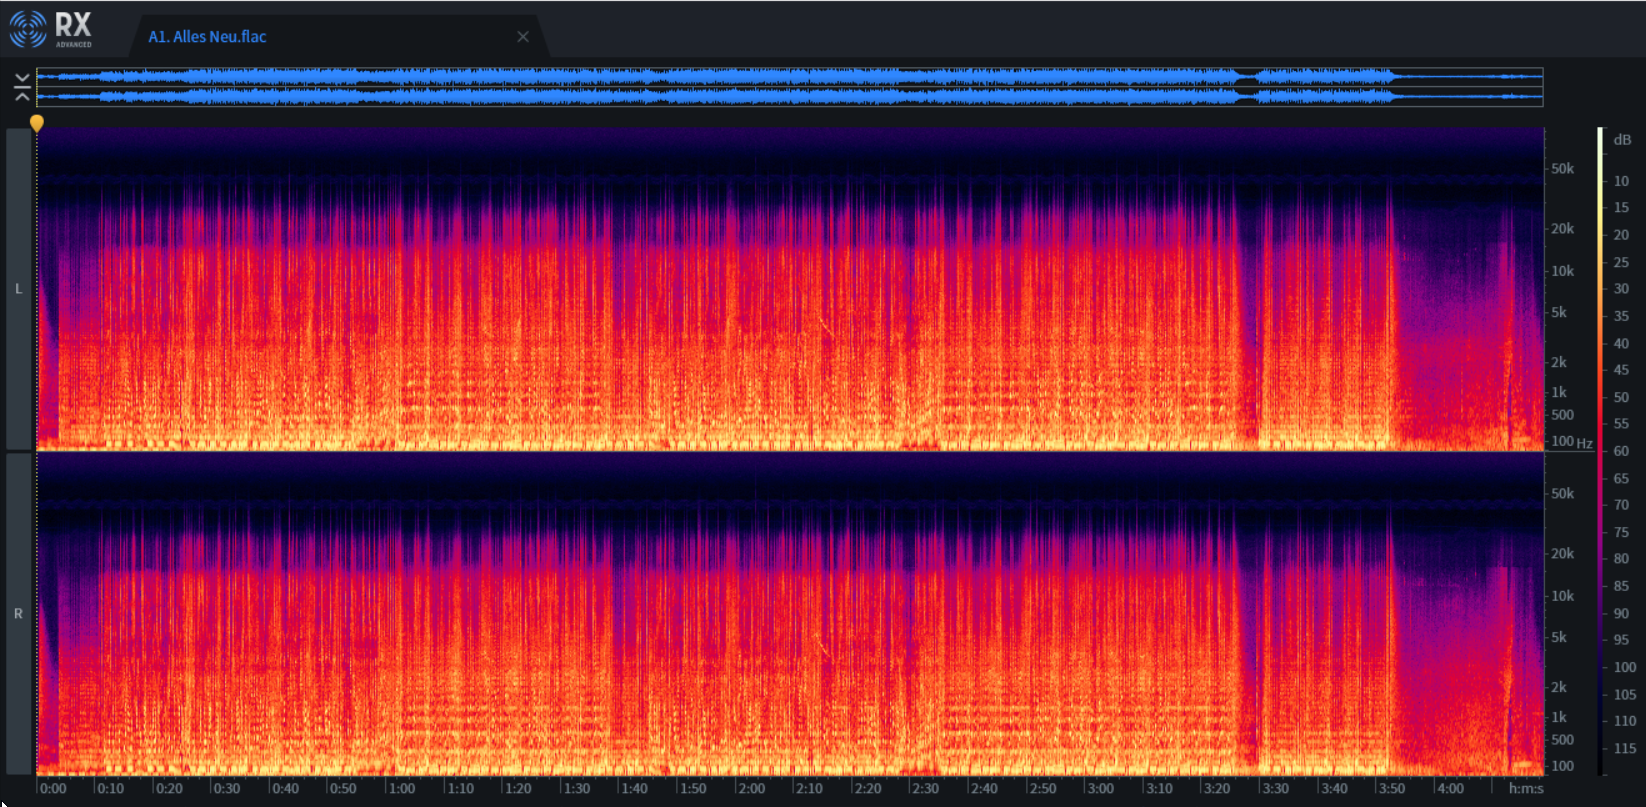
Task: Click the 100 Hz label on the left channel frequency scale
Action: pos(1571,441)
